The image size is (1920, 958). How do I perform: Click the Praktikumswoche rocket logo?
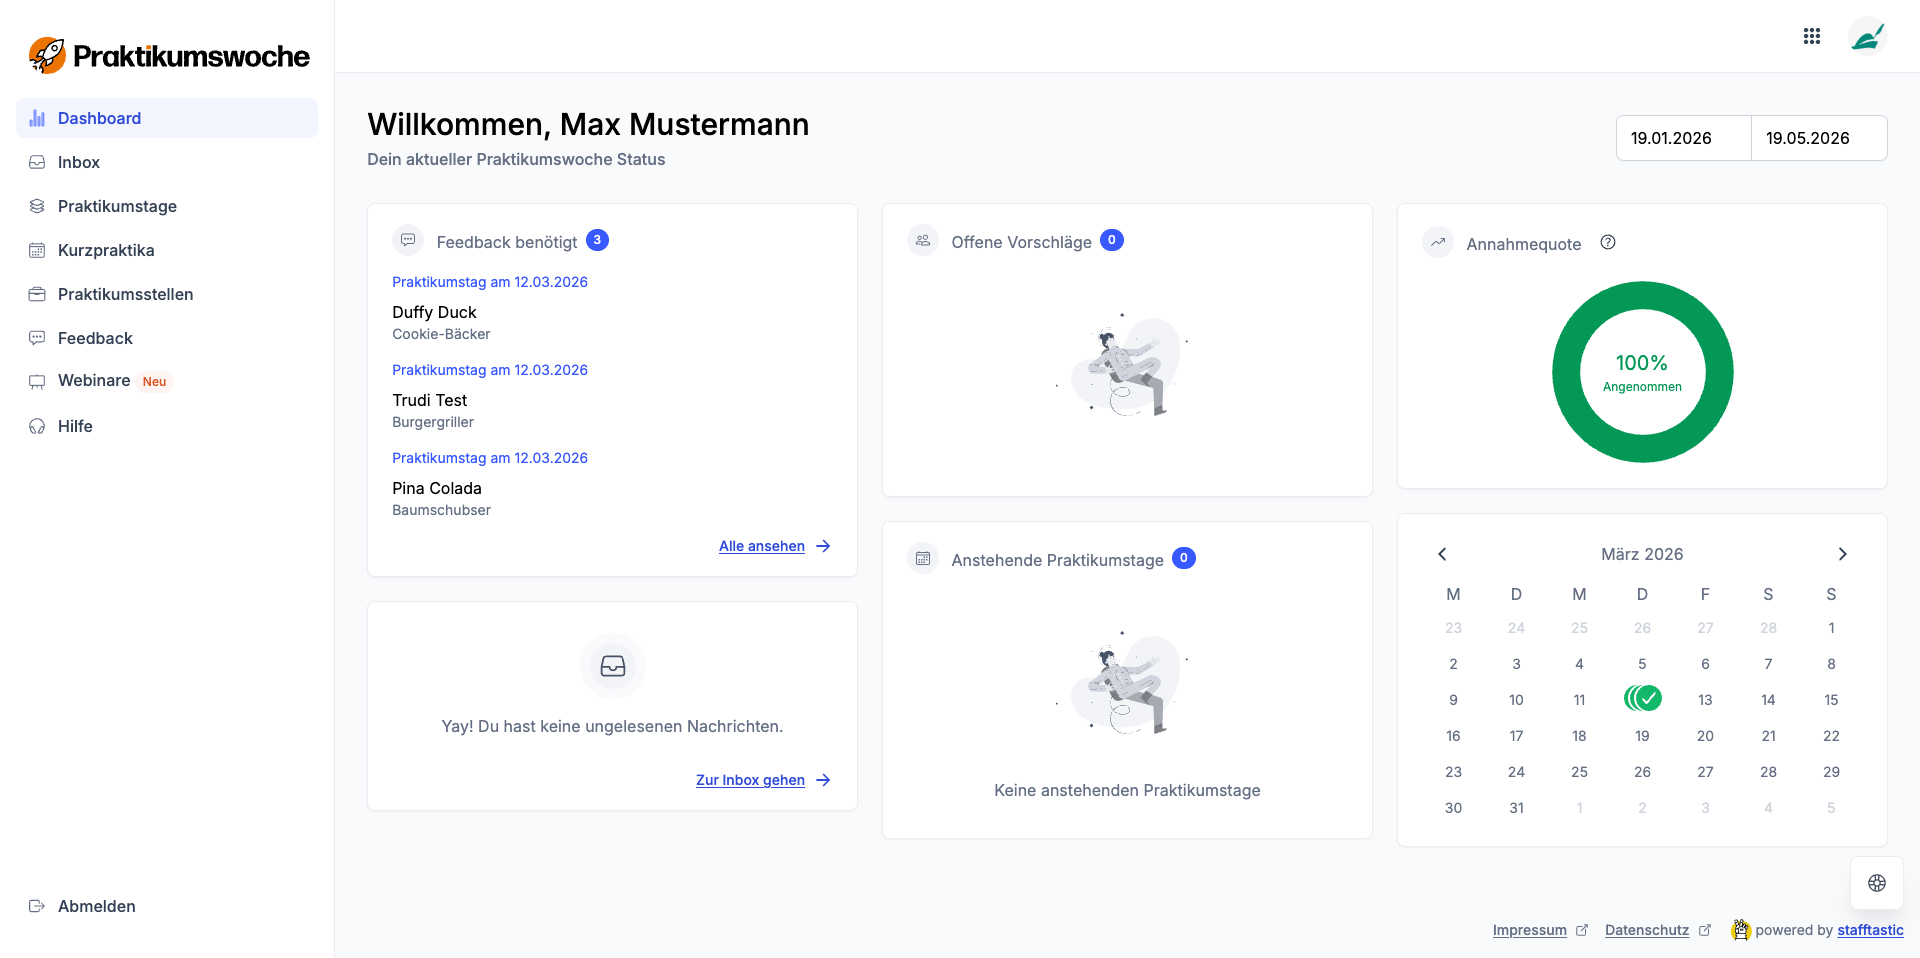tap(47, 56)
